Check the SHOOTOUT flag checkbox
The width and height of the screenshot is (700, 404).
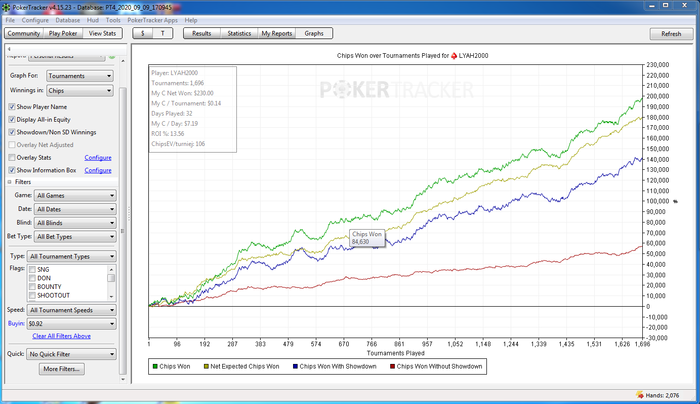click(x=32, y=296)
